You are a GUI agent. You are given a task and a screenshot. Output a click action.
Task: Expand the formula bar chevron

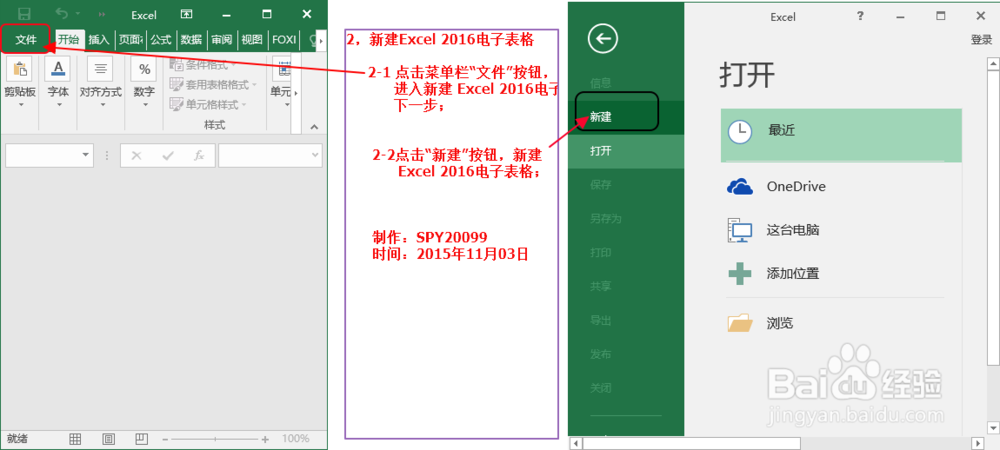[315, 156]
